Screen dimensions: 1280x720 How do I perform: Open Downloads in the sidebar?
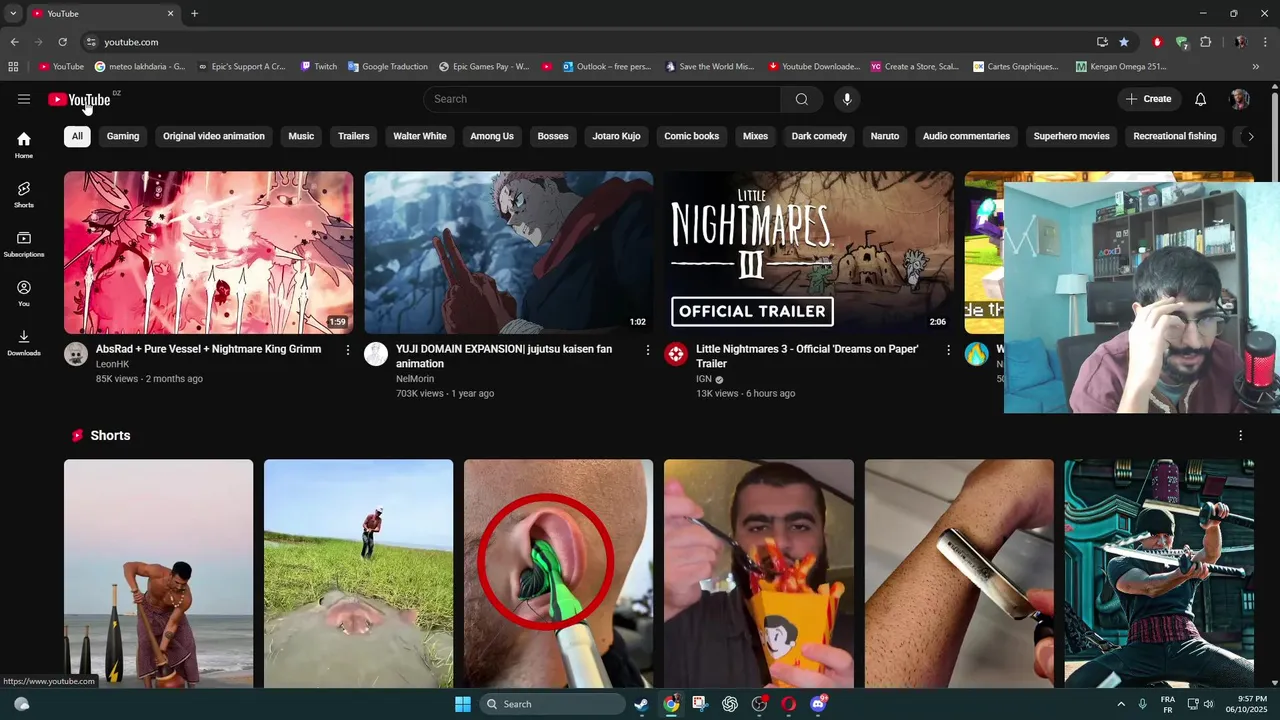24,343
